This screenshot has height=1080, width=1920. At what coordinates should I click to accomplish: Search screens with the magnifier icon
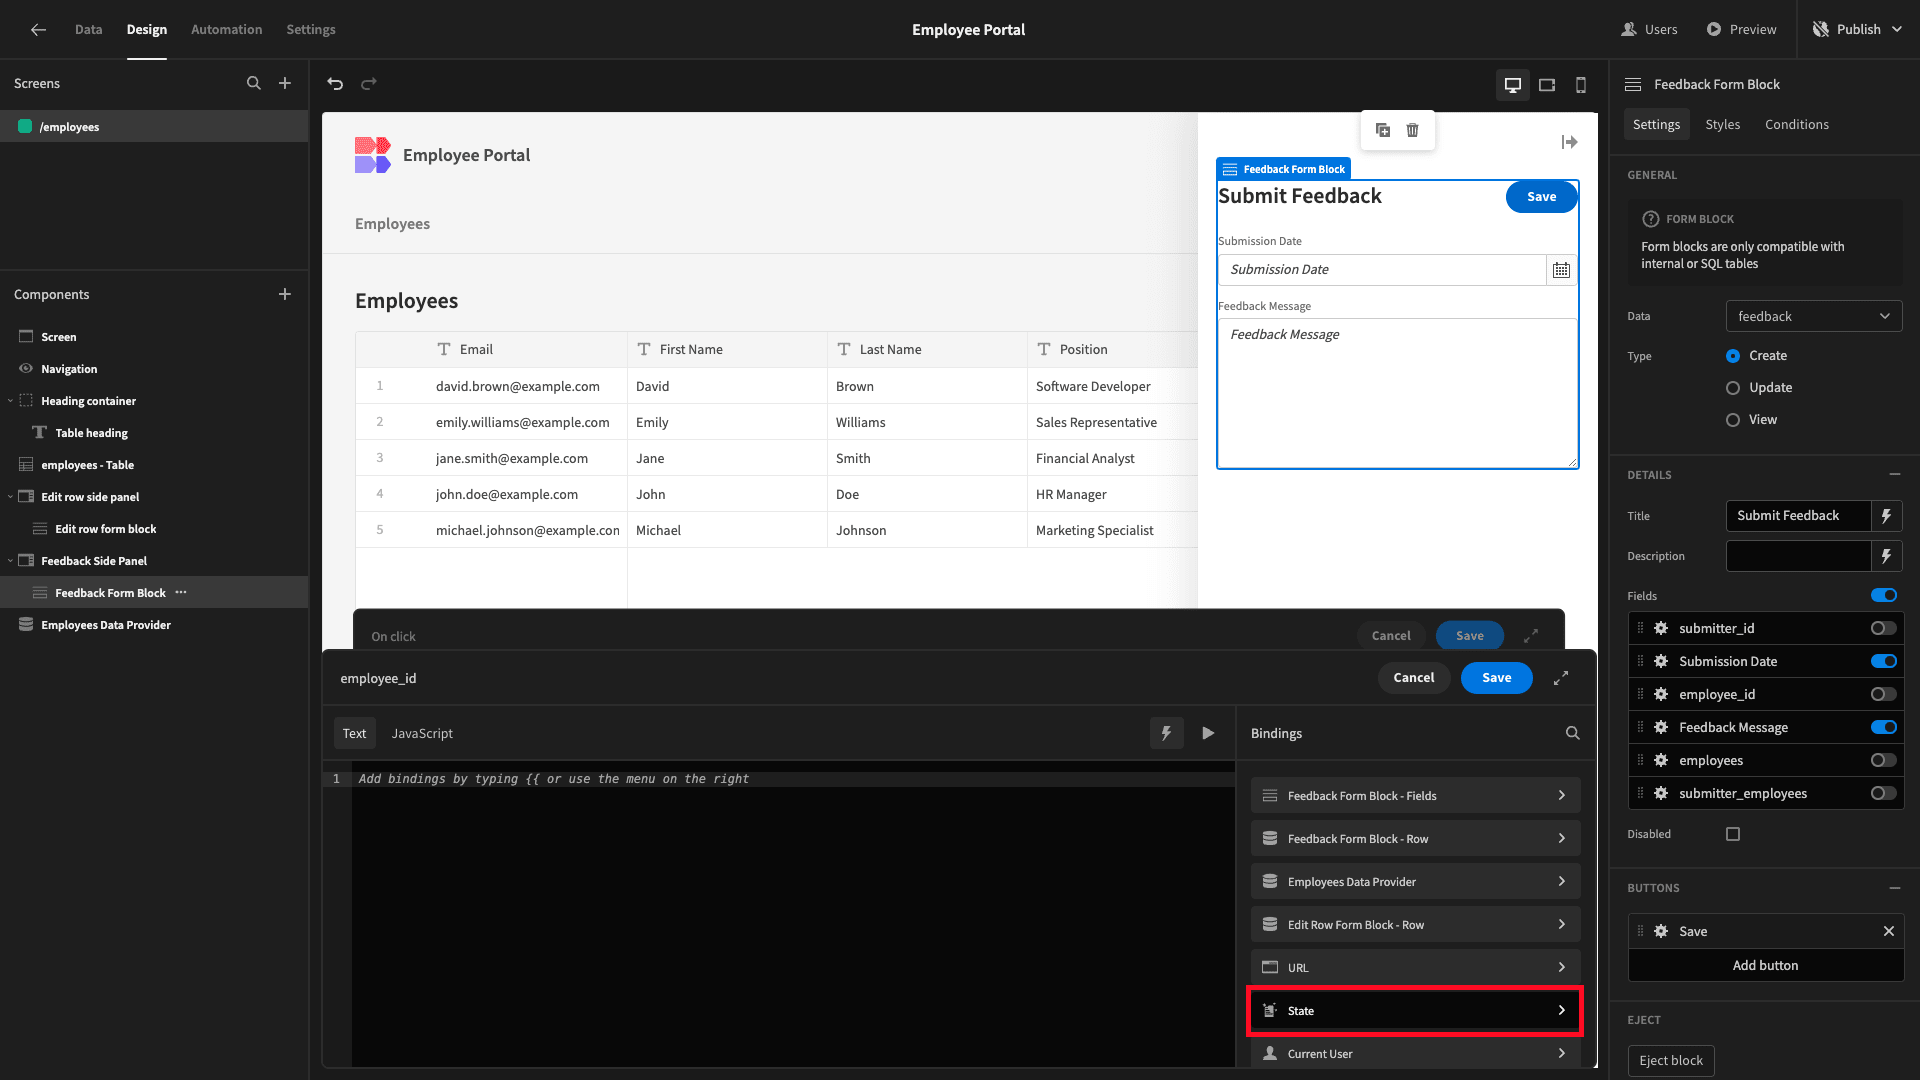[x=254, y=84]
